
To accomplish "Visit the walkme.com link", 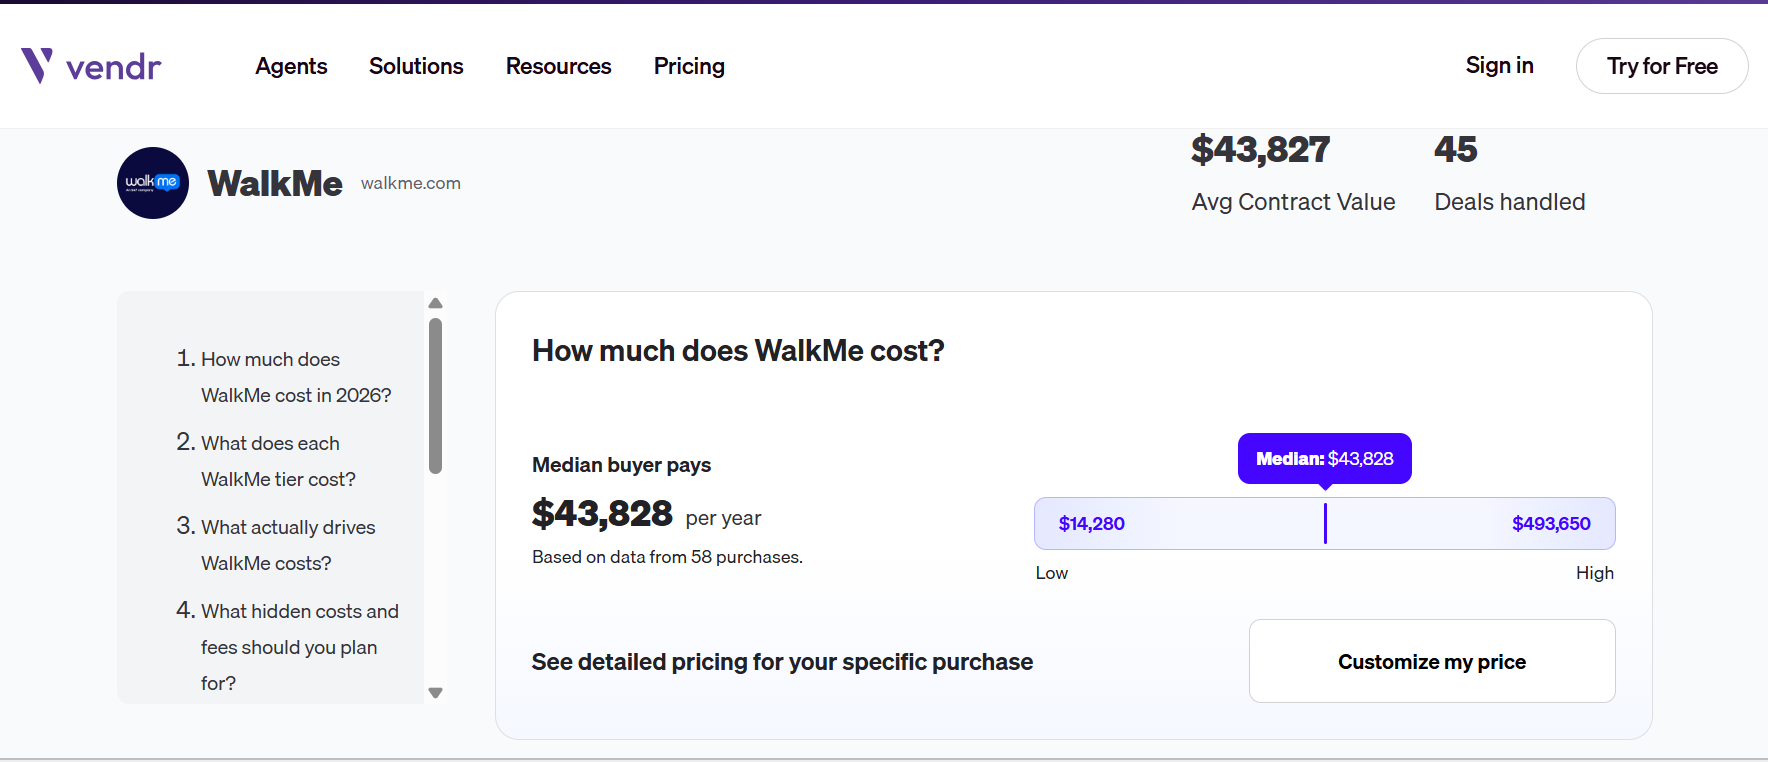I will coord(410,183).
